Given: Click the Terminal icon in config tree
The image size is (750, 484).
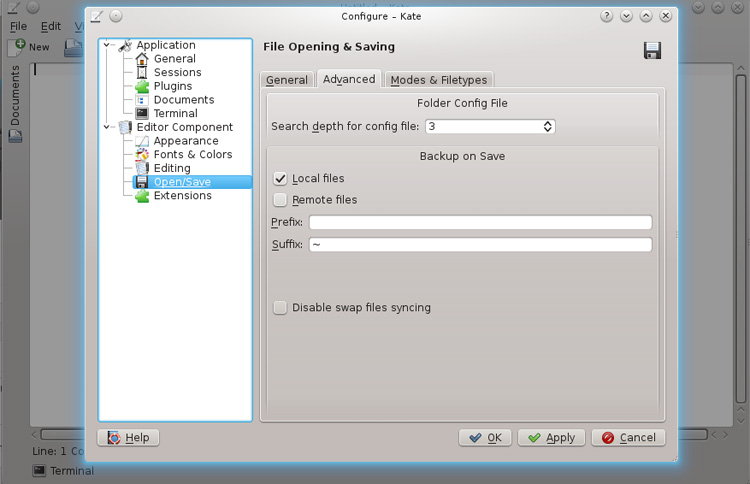Looking at the screenshot, I should [142, 113].
